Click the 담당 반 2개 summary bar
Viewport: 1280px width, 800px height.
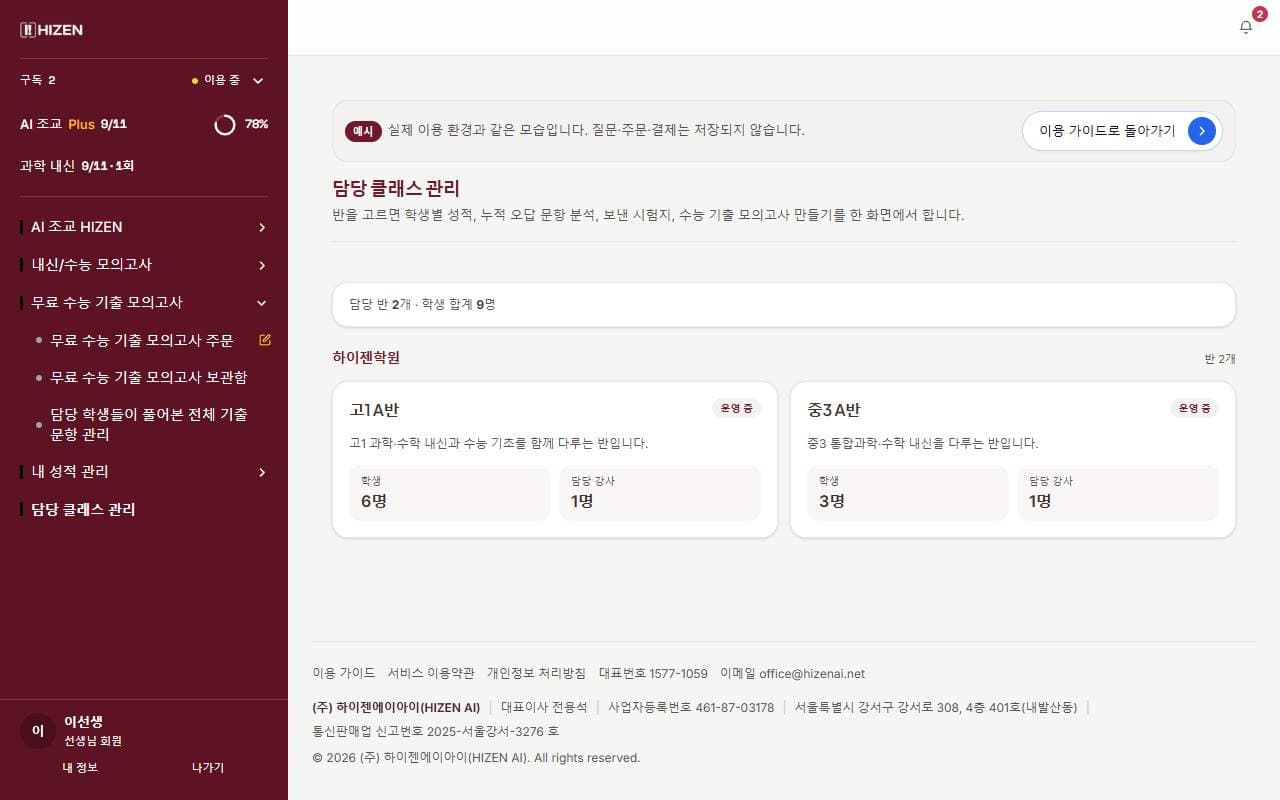click(784, 304)
